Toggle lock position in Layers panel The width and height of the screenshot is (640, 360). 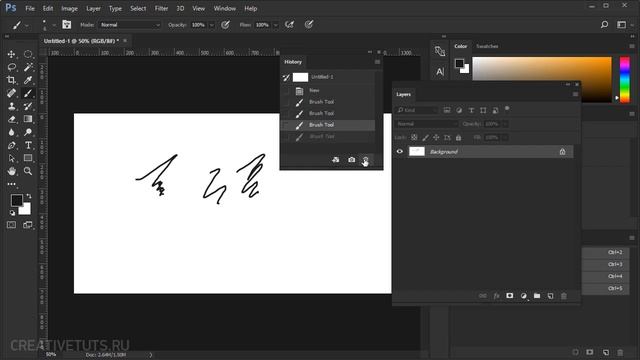tap(436, 138)
